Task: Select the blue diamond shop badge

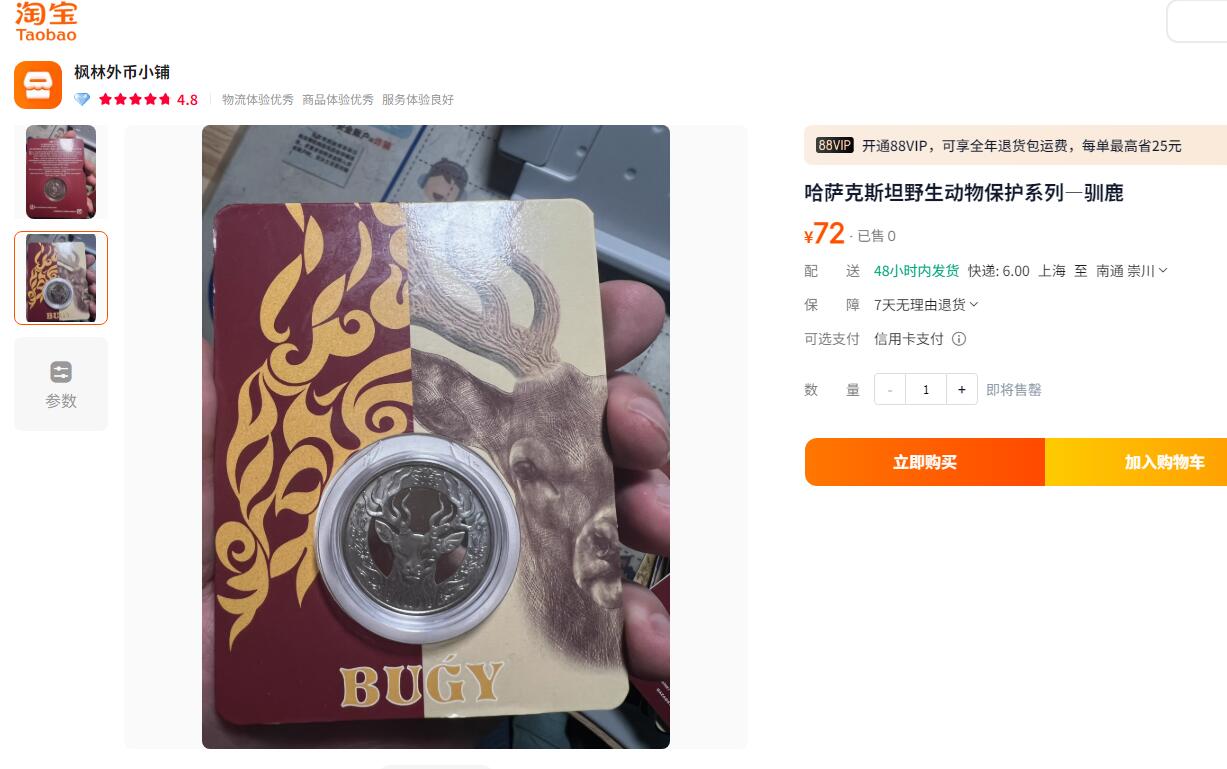Action: (82, 100)
